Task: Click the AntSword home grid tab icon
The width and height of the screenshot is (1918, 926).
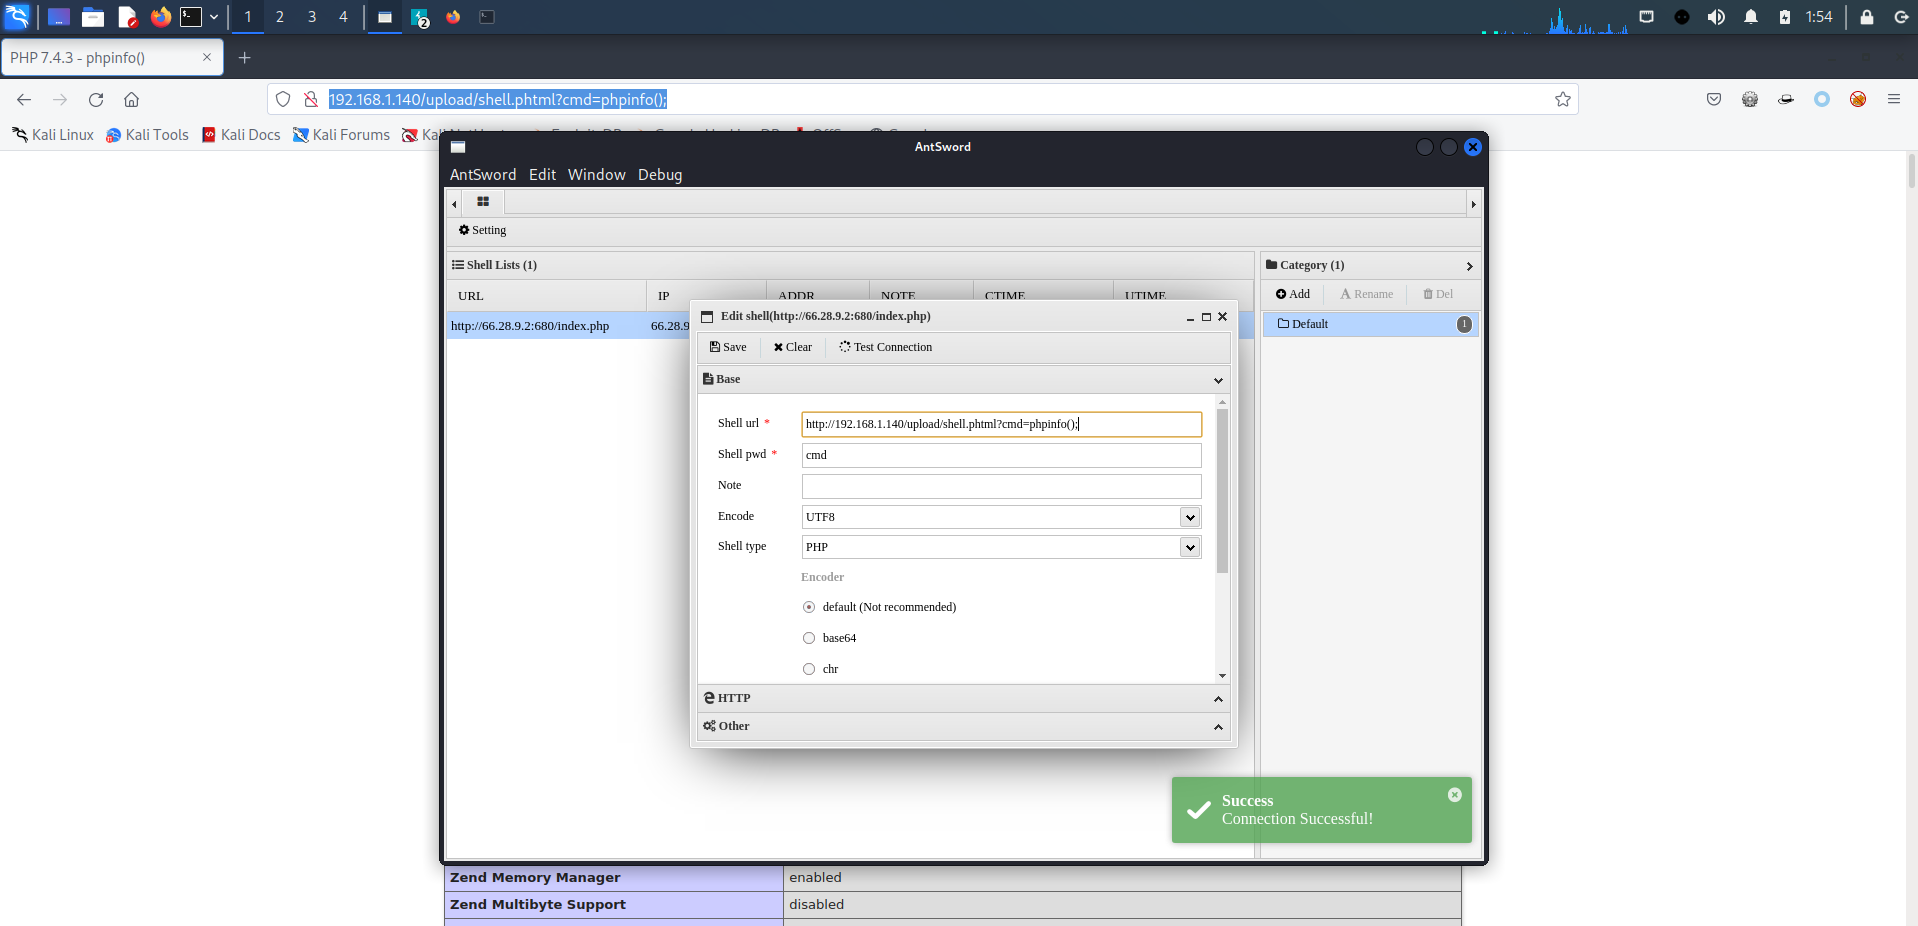Action: [483, 202]
